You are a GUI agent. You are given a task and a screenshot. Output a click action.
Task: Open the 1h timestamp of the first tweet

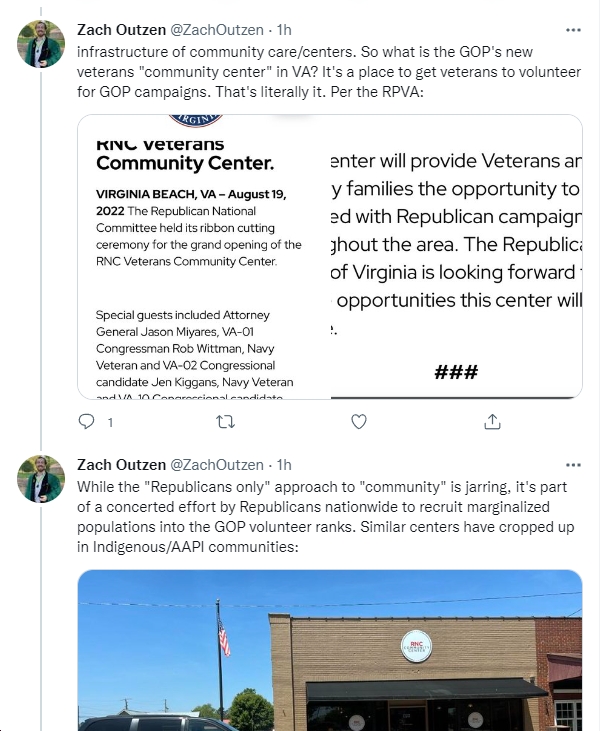[284, 30]
